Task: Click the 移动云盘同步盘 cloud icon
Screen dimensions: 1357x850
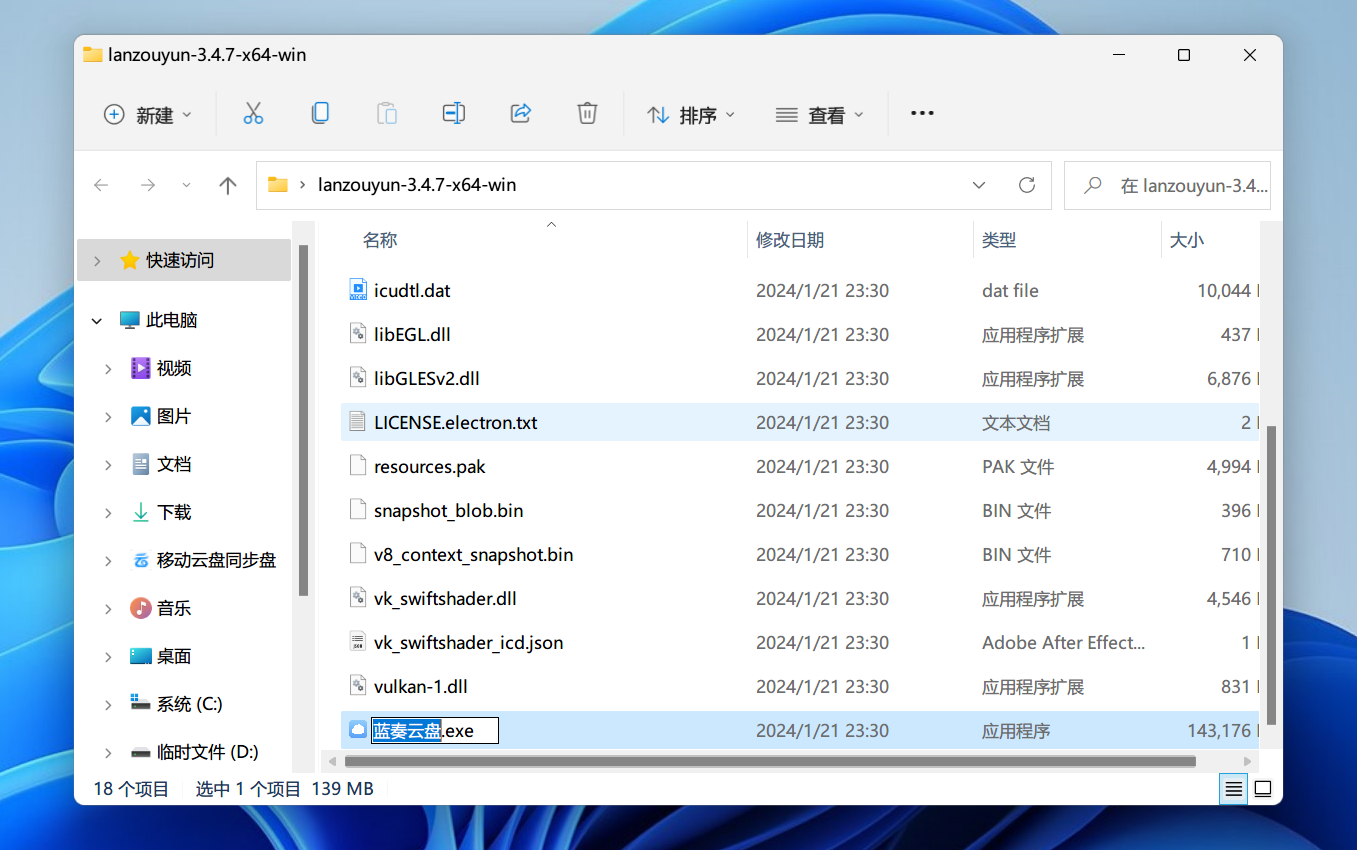Action: [141, 560]
